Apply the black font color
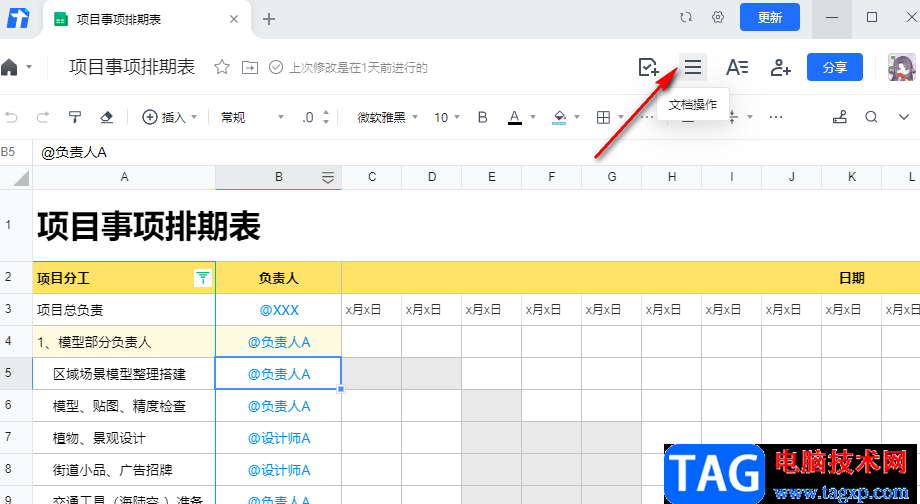The image size is (920, 504). (515, 117)
